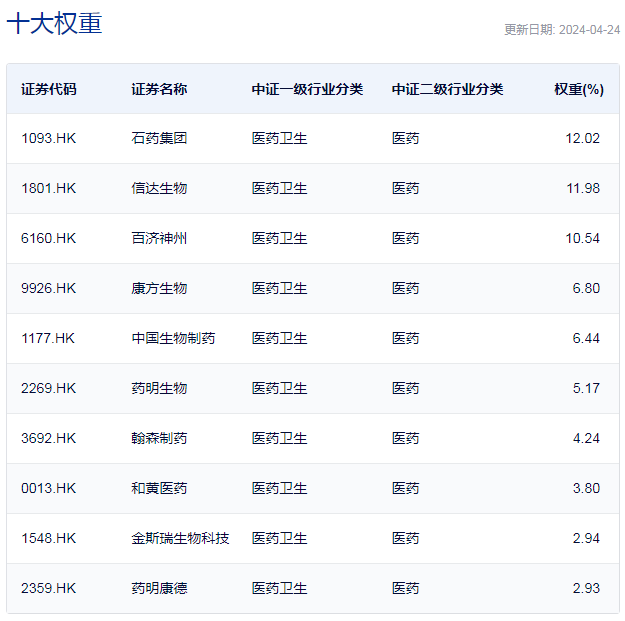Select stock name 金斯瑞生物科技

[x=180, y=538]
